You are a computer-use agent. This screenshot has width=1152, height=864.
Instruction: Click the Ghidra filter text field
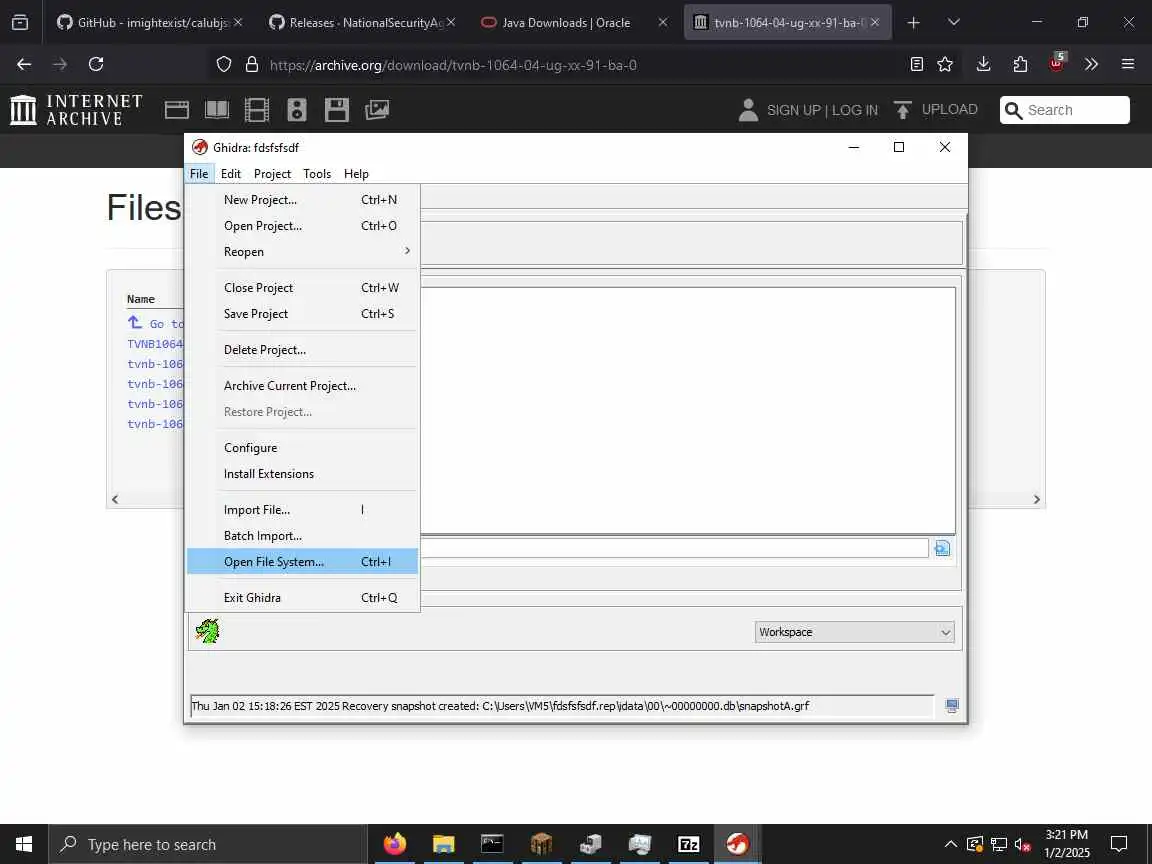click(x=674, y=548)
